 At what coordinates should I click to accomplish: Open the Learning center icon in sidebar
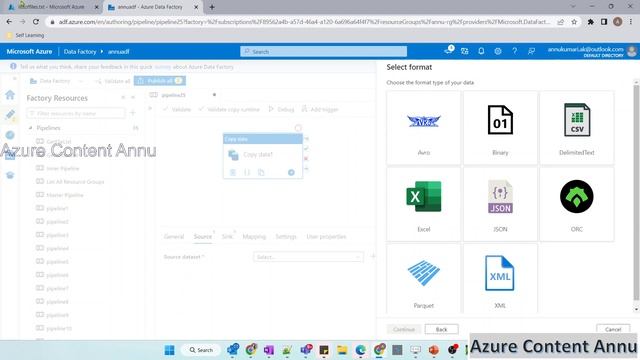point(10,175)
